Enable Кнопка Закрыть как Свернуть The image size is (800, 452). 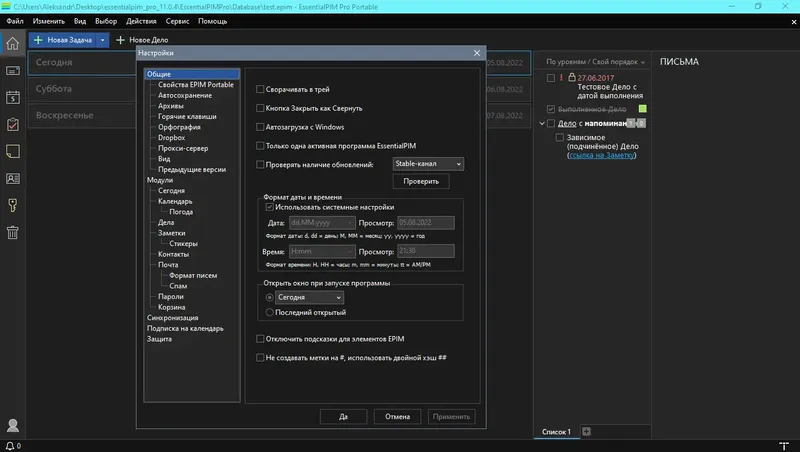tap(260, 108)
